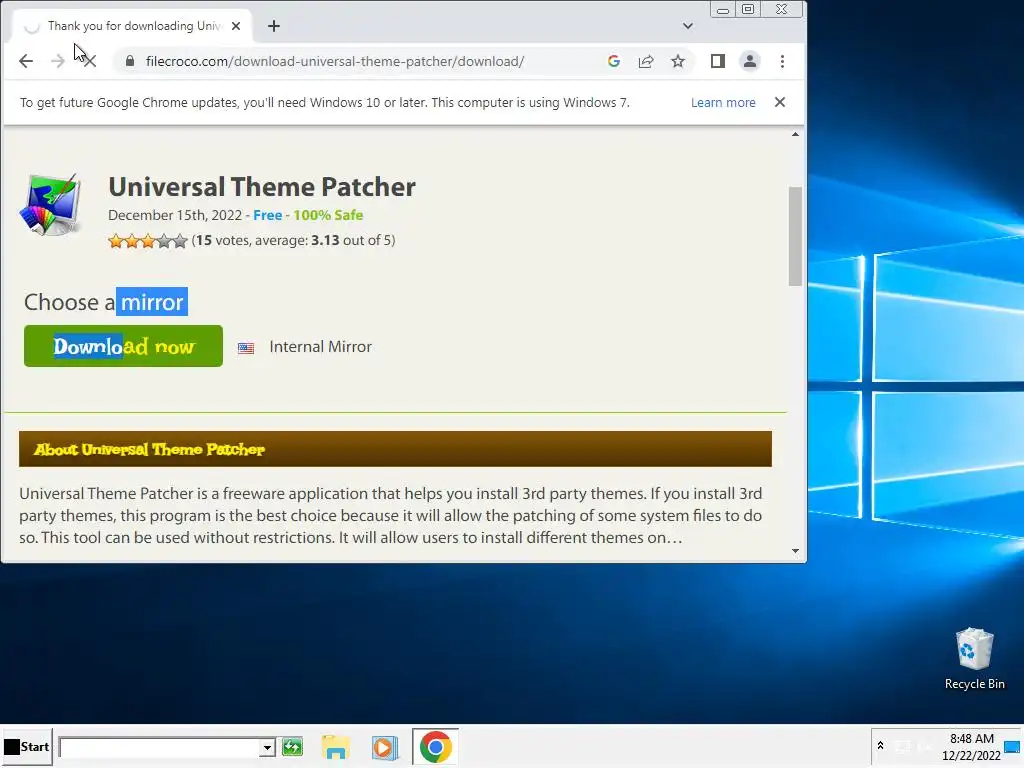This screenshot has height=768, width=1024.
Task: Open the Chrome profile avatar menu
Action: click(x=750, y=61)
